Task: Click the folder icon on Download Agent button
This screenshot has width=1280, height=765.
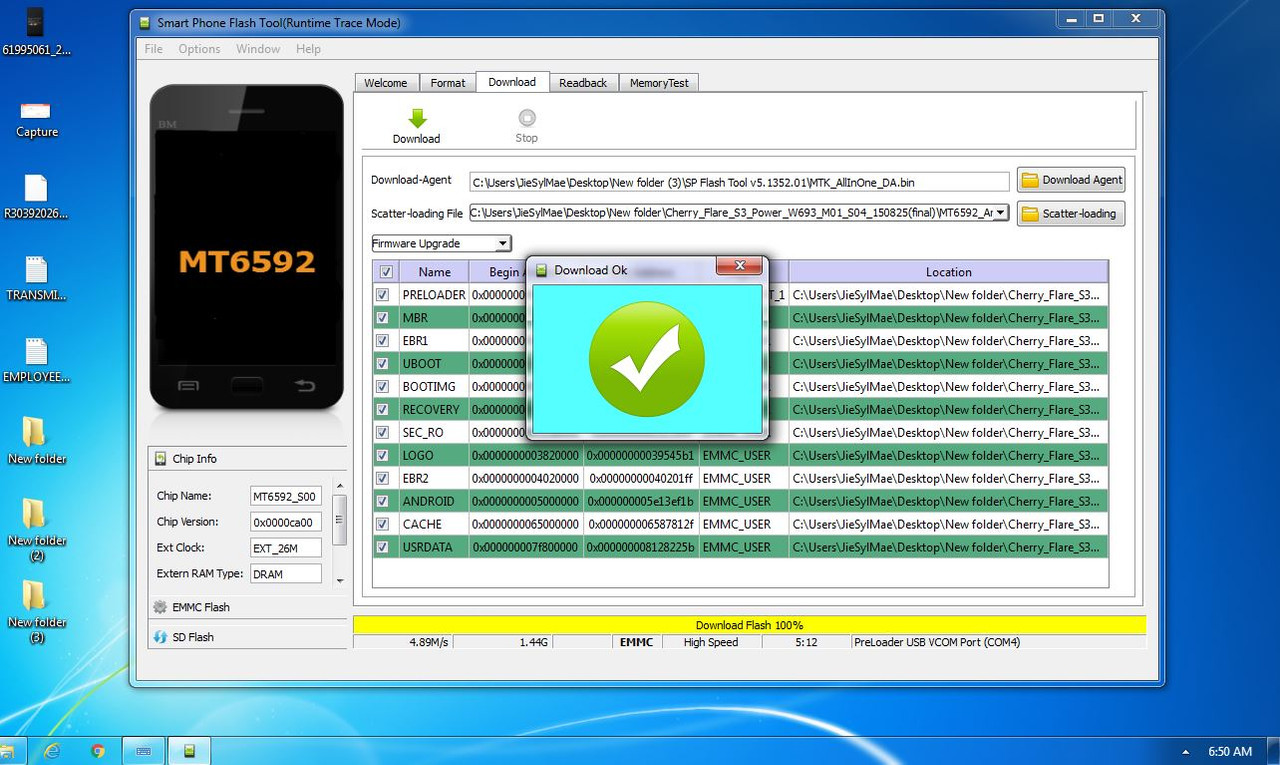Action: [x=1029, y=180]
